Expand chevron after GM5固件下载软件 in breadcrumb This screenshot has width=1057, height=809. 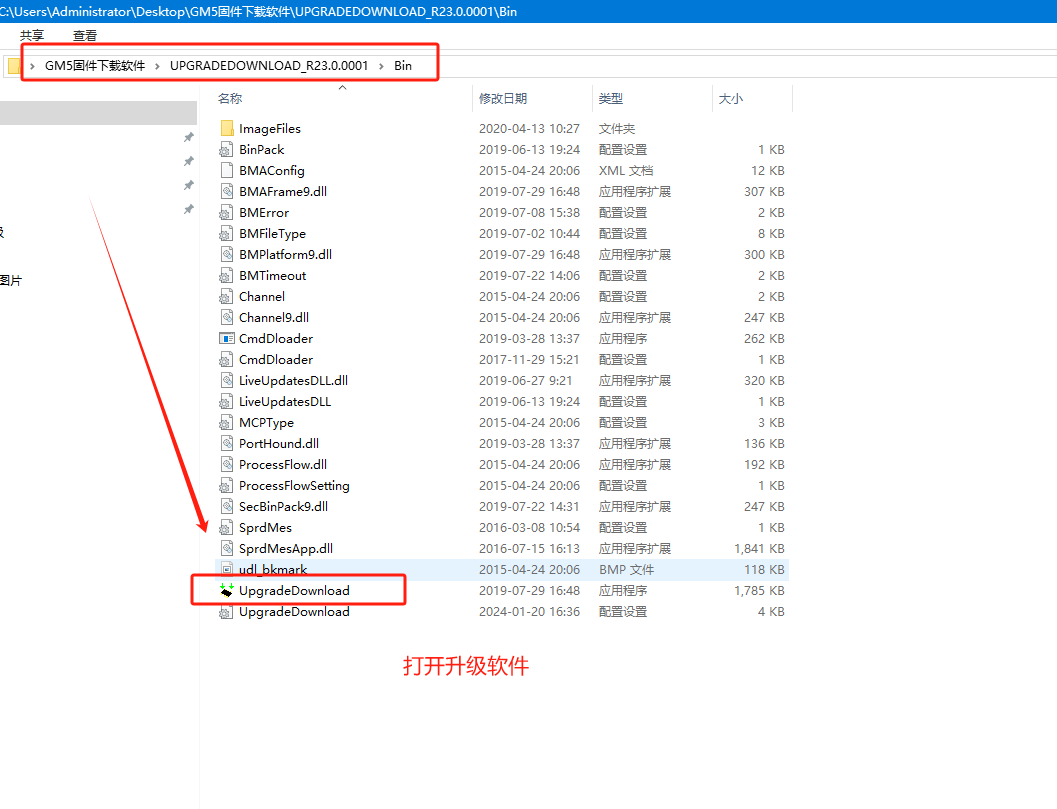point(157,66)
